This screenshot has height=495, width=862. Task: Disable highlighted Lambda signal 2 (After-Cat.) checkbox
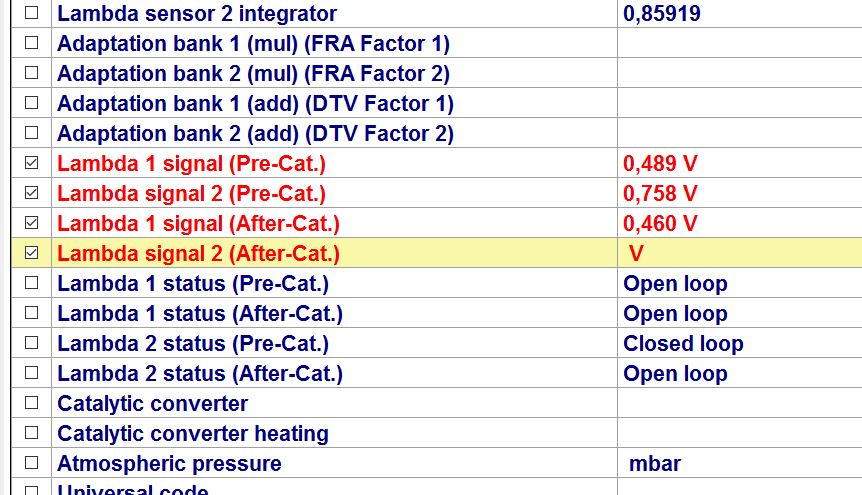pyautogui.click(x=32, y=253)
